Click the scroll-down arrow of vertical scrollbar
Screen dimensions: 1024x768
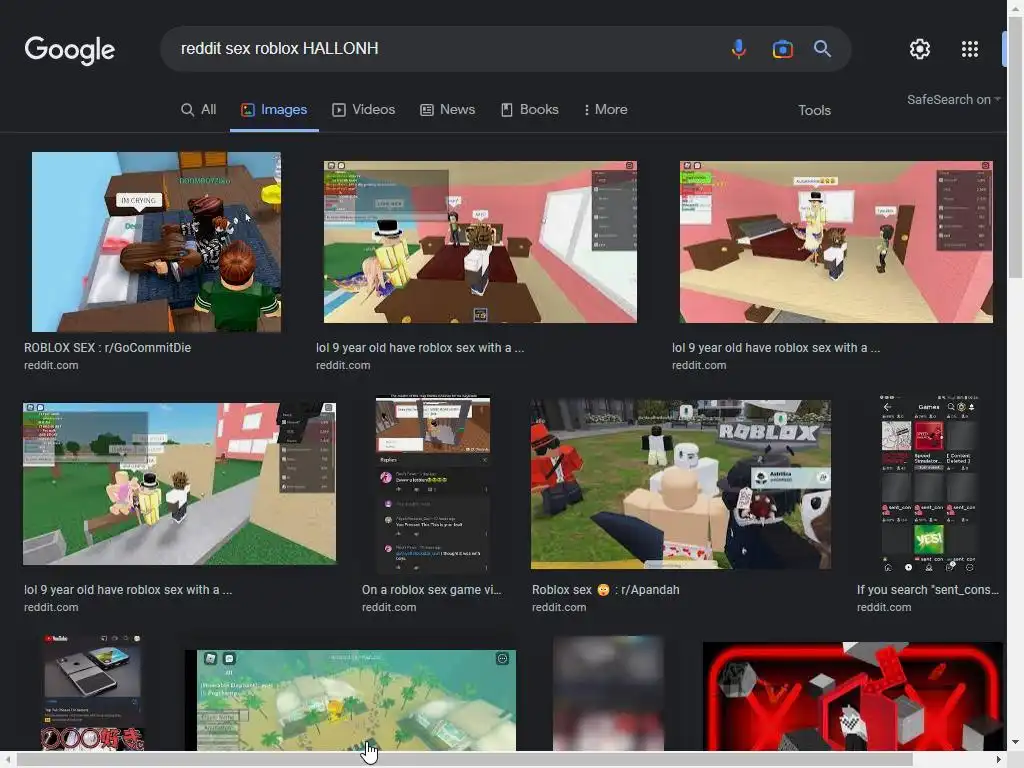click(1016, 743)
